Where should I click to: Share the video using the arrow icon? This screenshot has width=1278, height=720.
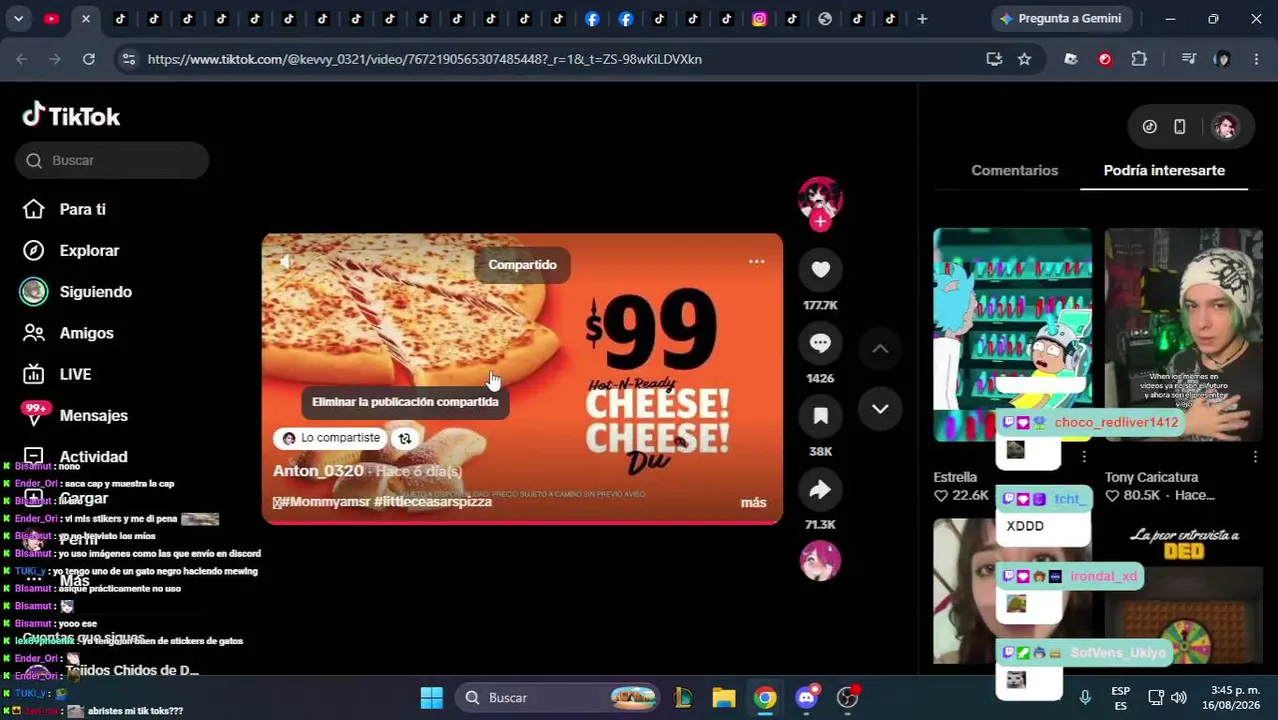[820, 489]
